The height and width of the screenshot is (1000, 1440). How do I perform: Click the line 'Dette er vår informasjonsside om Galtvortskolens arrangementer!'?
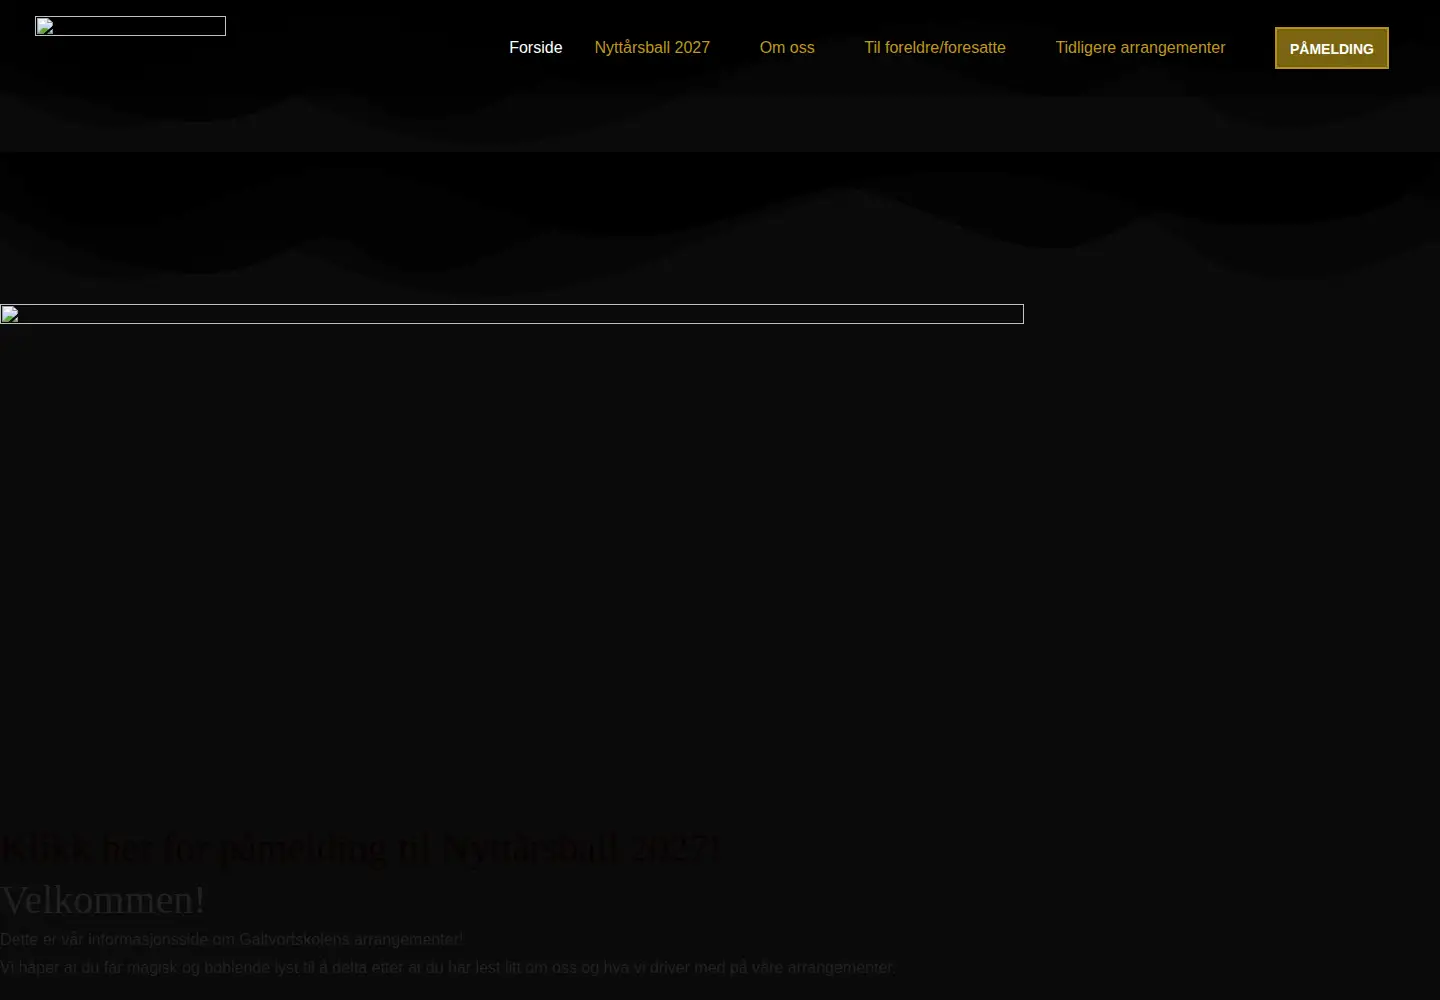pos(231,940)
